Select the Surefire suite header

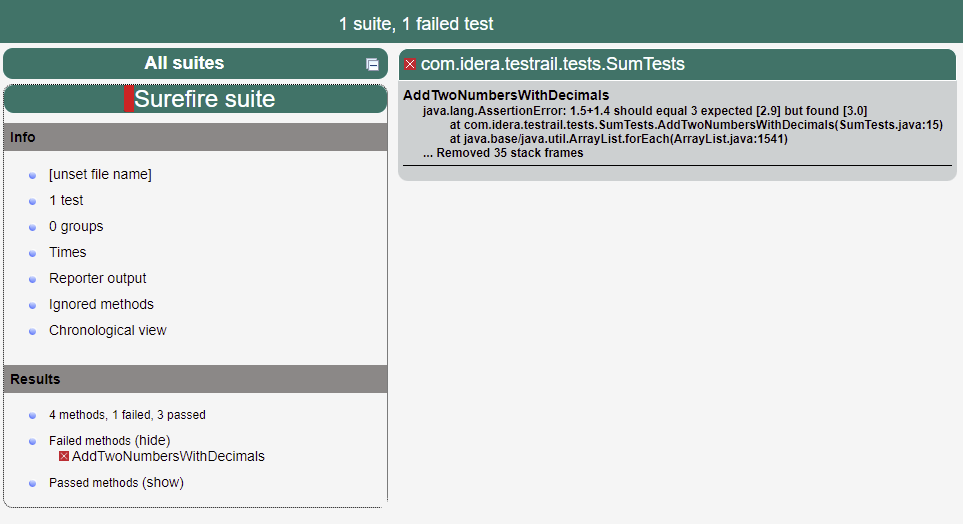click(x=204, y=99)
